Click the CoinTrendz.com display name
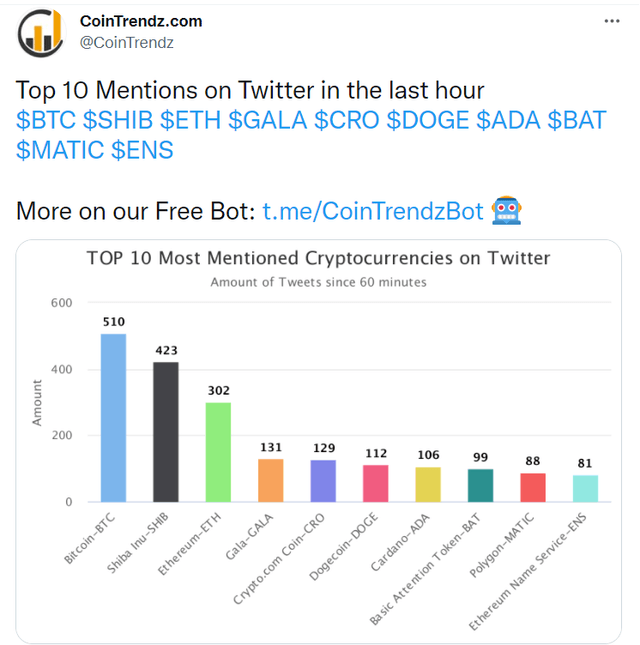640x645 pixels. point(140,21)
